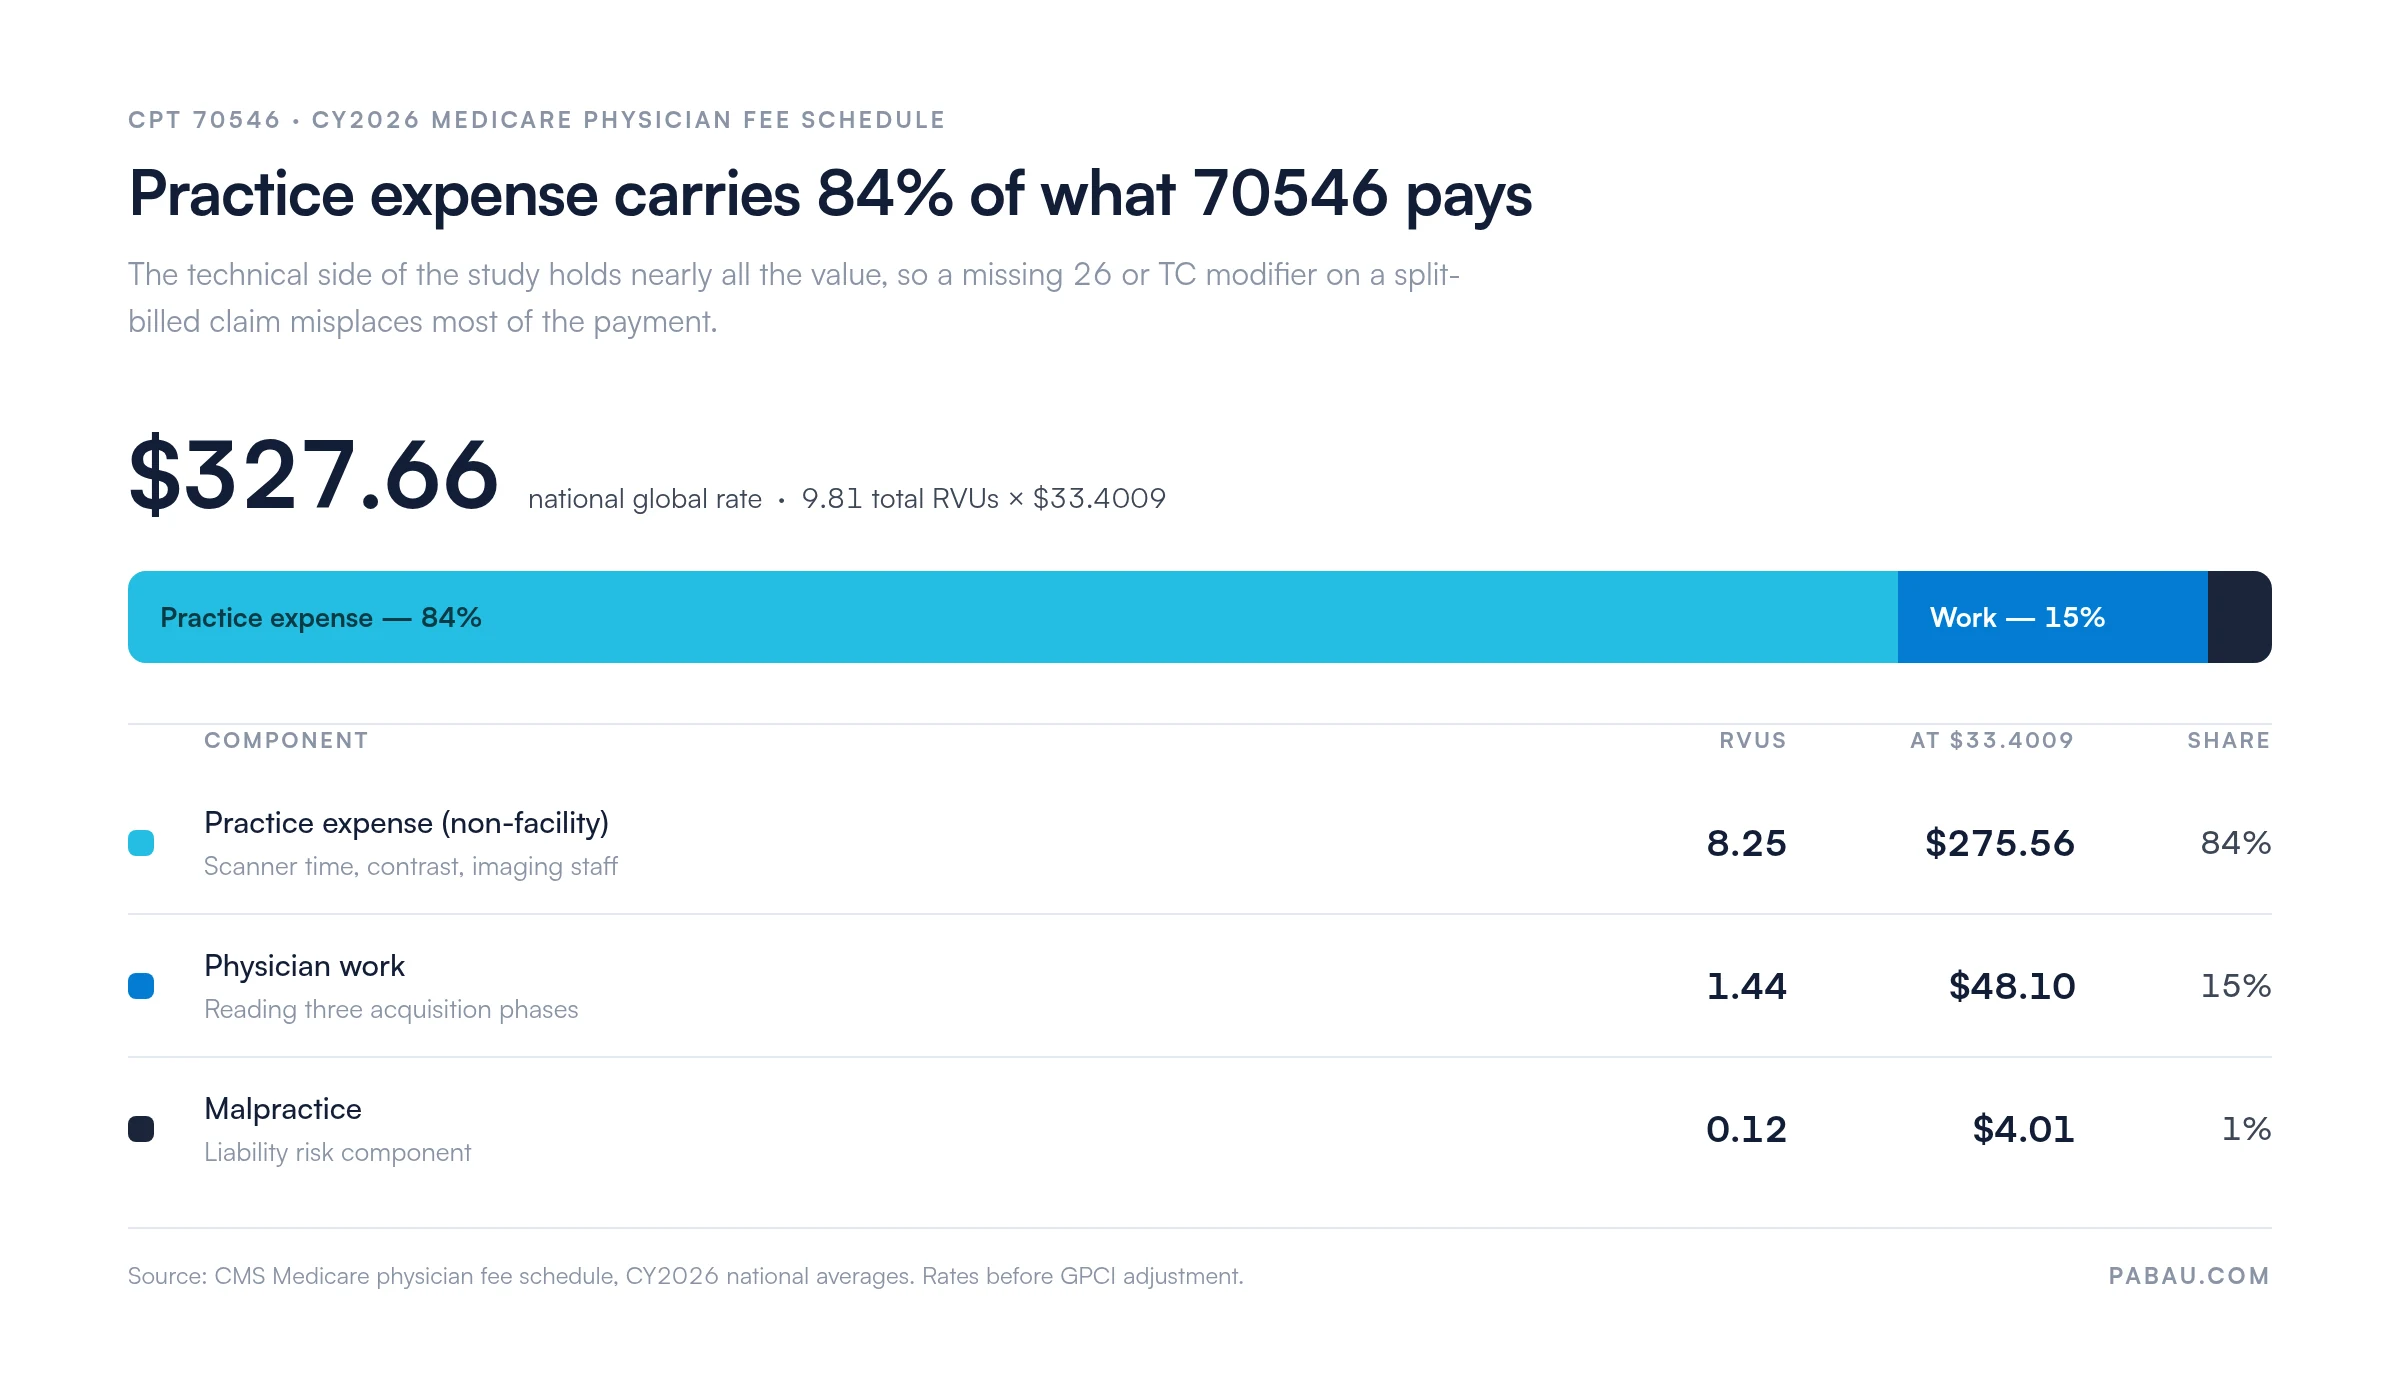Click the headline about 84% practice expense
Screen dimensions: 2400x1386
pos(830,194)
